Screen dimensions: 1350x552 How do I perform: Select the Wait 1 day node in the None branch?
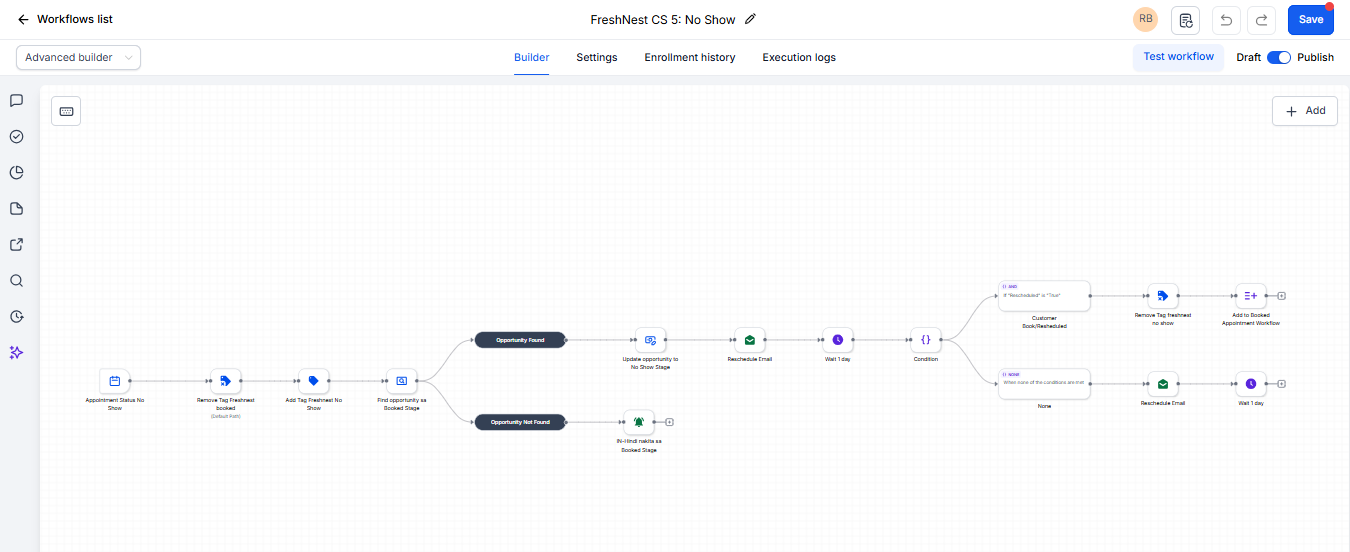1251,384
